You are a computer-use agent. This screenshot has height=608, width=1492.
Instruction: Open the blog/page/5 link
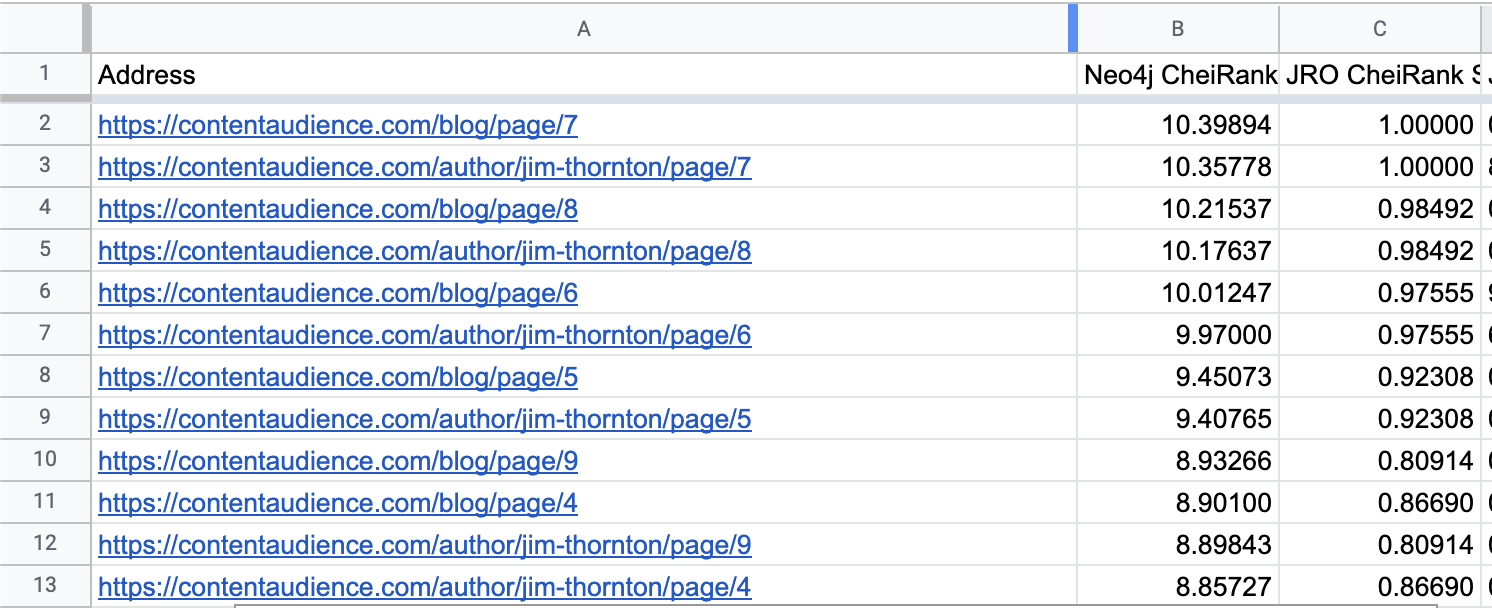(338, 378)
